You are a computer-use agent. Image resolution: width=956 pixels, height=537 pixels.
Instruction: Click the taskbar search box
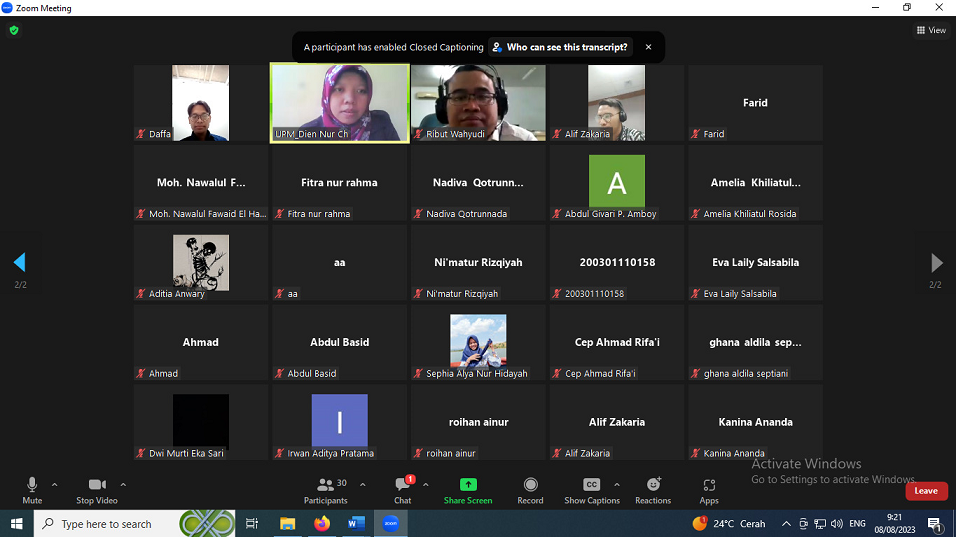coord(134,524)
